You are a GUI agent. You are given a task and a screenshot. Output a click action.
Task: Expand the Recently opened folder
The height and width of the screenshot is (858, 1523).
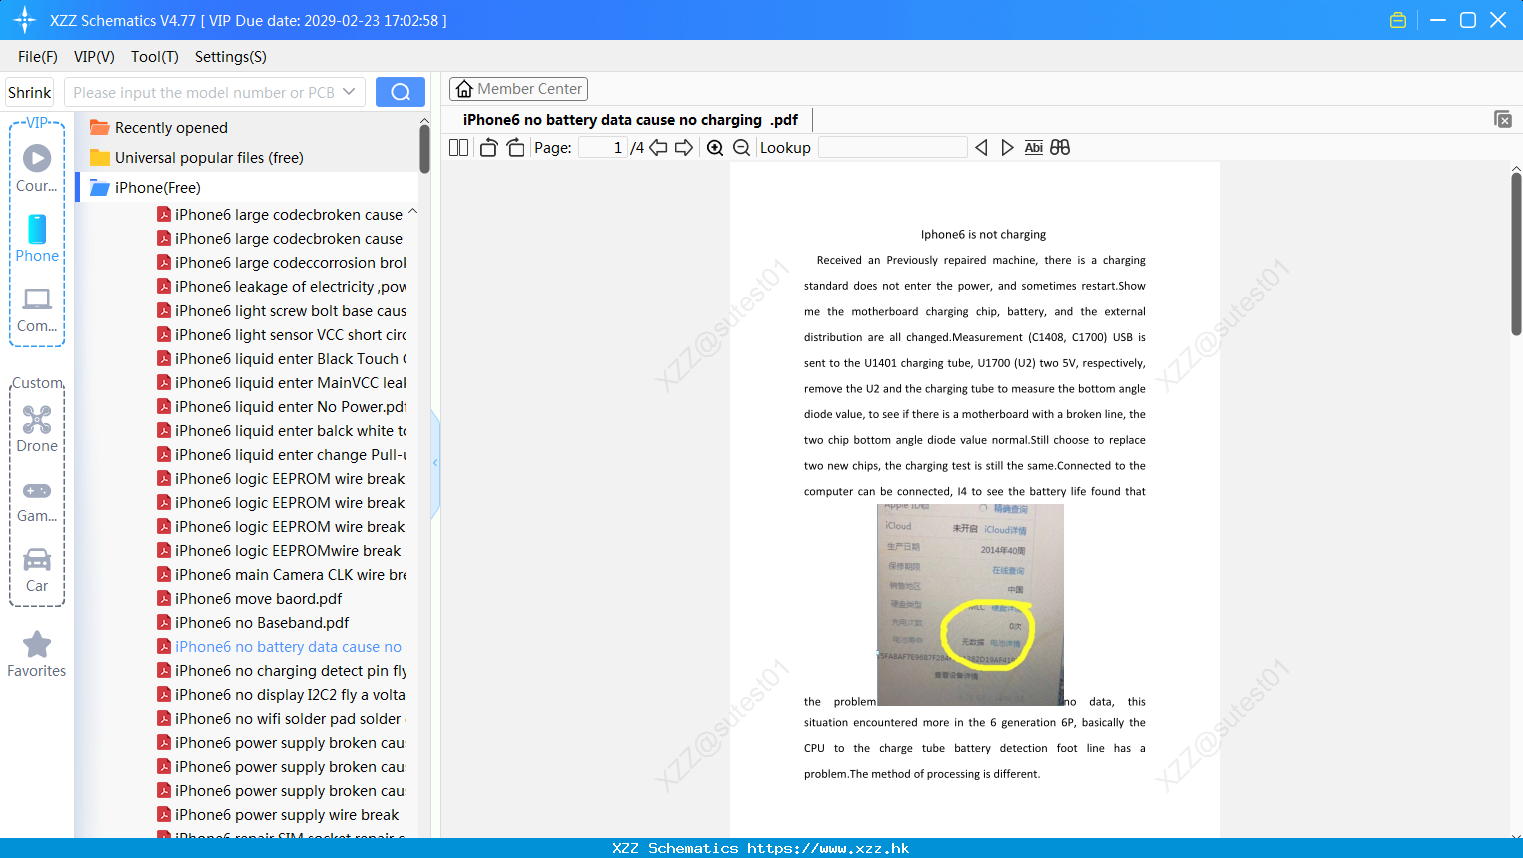171,128
